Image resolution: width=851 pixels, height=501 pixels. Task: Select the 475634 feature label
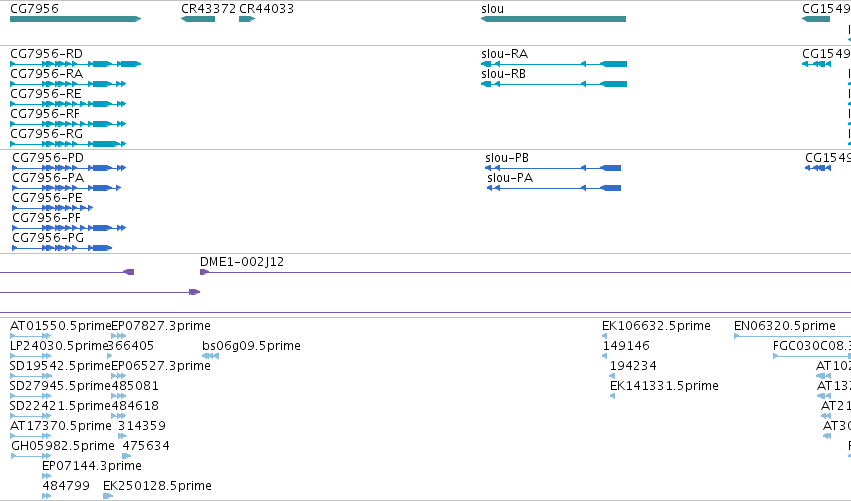146,446
